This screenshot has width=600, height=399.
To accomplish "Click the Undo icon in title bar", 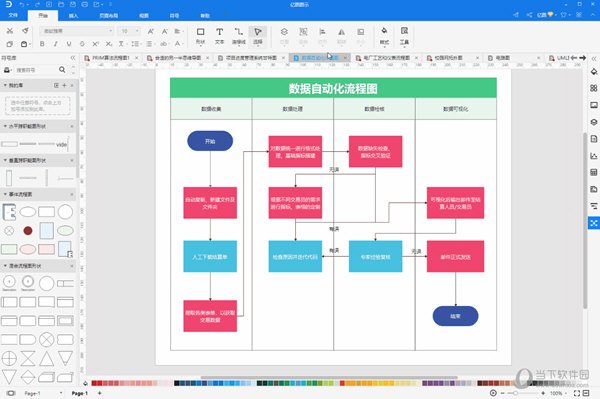I will [x=22, y=5].
